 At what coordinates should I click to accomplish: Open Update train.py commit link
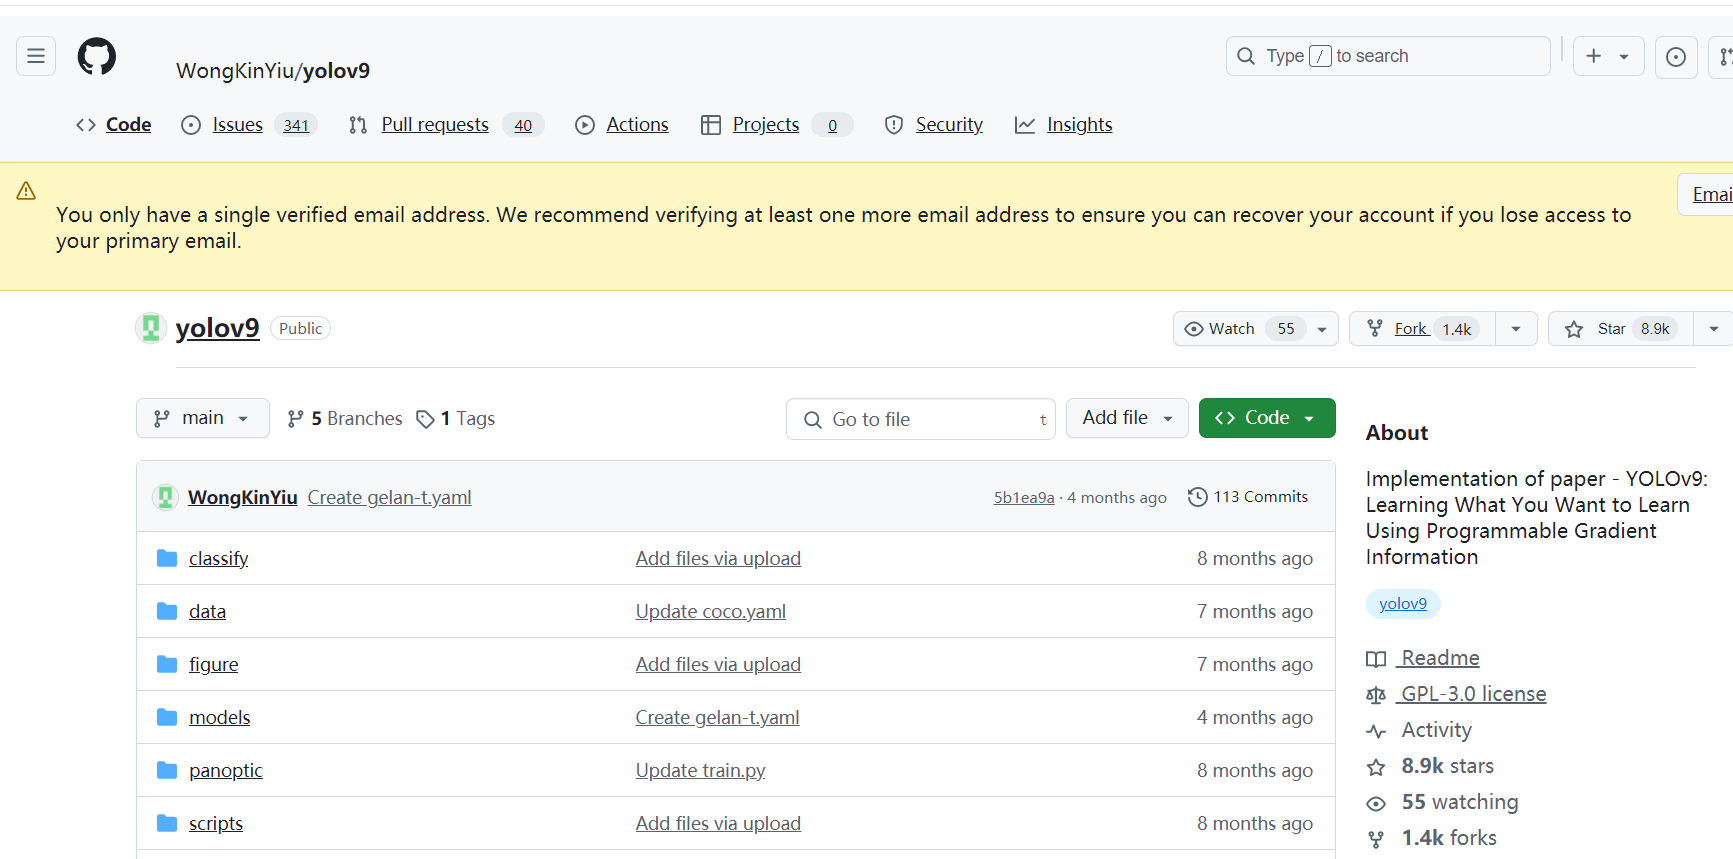701,770
